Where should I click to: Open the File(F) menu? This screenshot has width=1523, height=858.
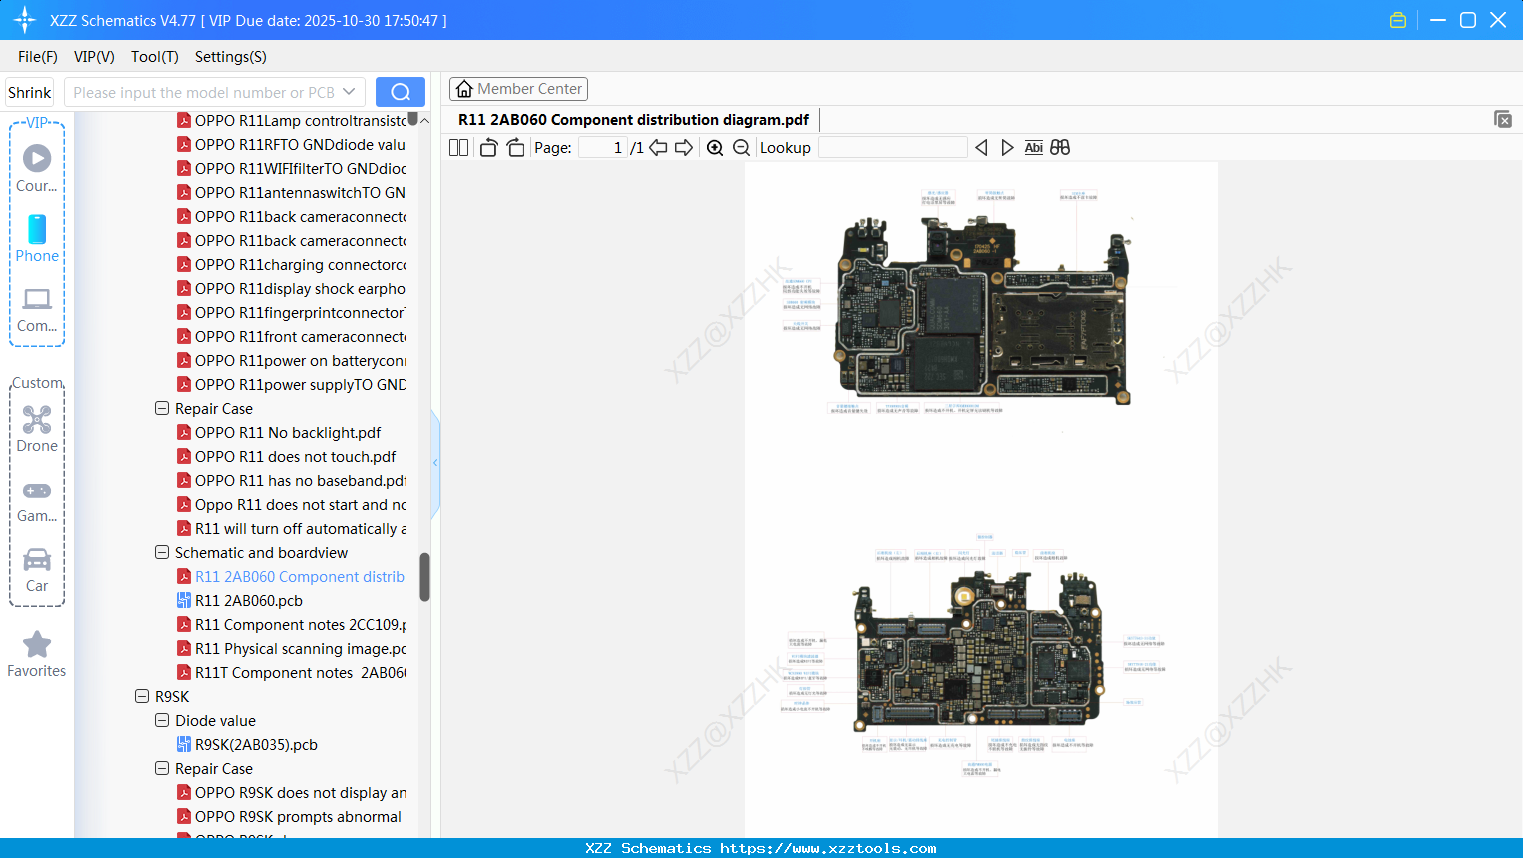(38, 57)
